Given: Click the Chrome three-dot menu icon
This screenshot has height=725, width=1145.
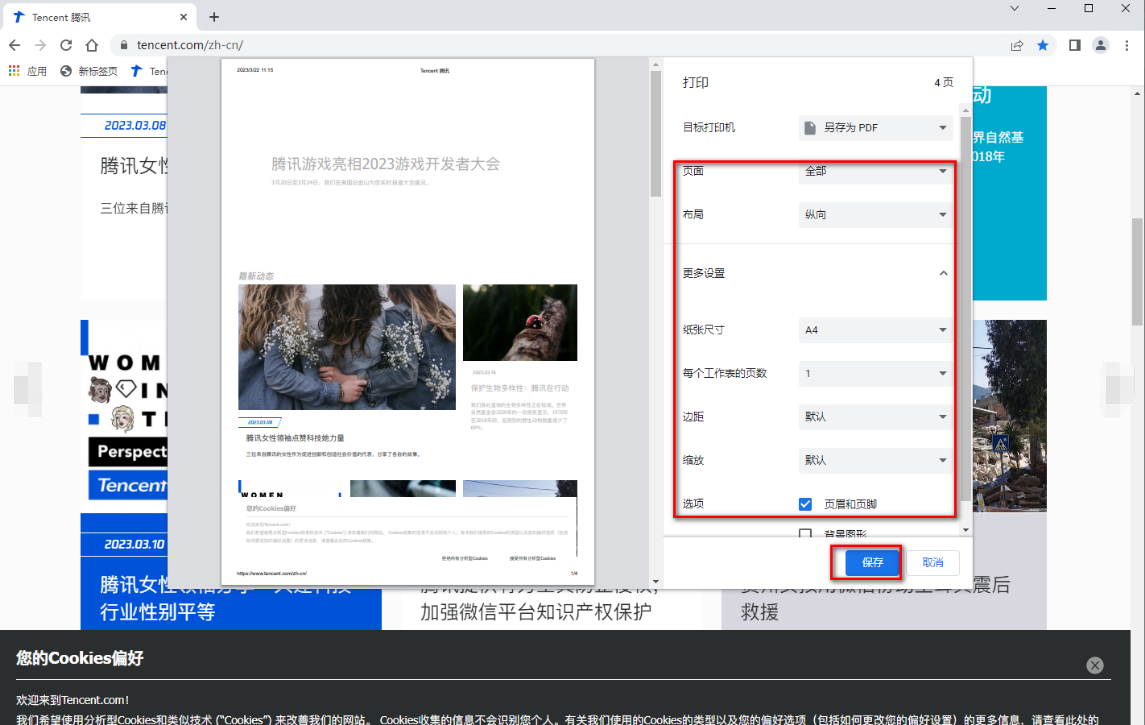Looking at the screenshot, I should click(1128, 45).
